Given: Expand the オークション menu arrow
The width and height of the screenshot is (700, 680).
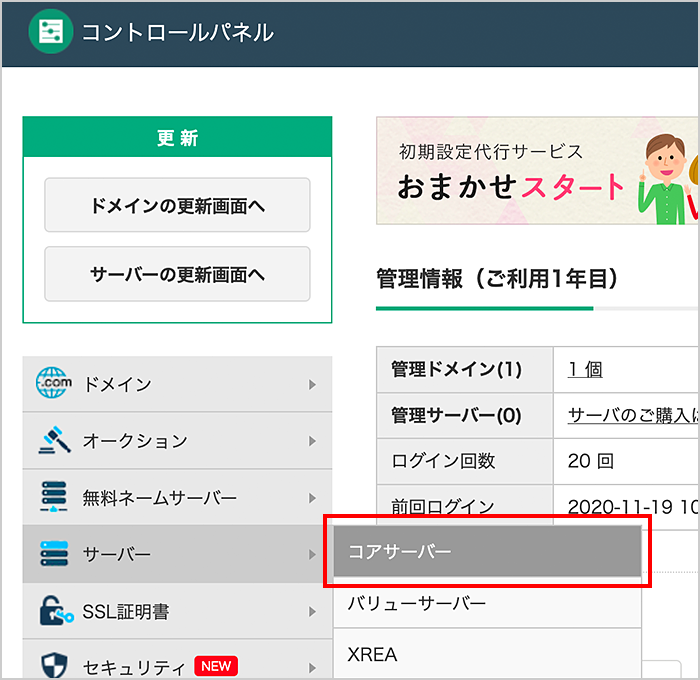Looking at the screenshot, I should (x=312, y=441).
